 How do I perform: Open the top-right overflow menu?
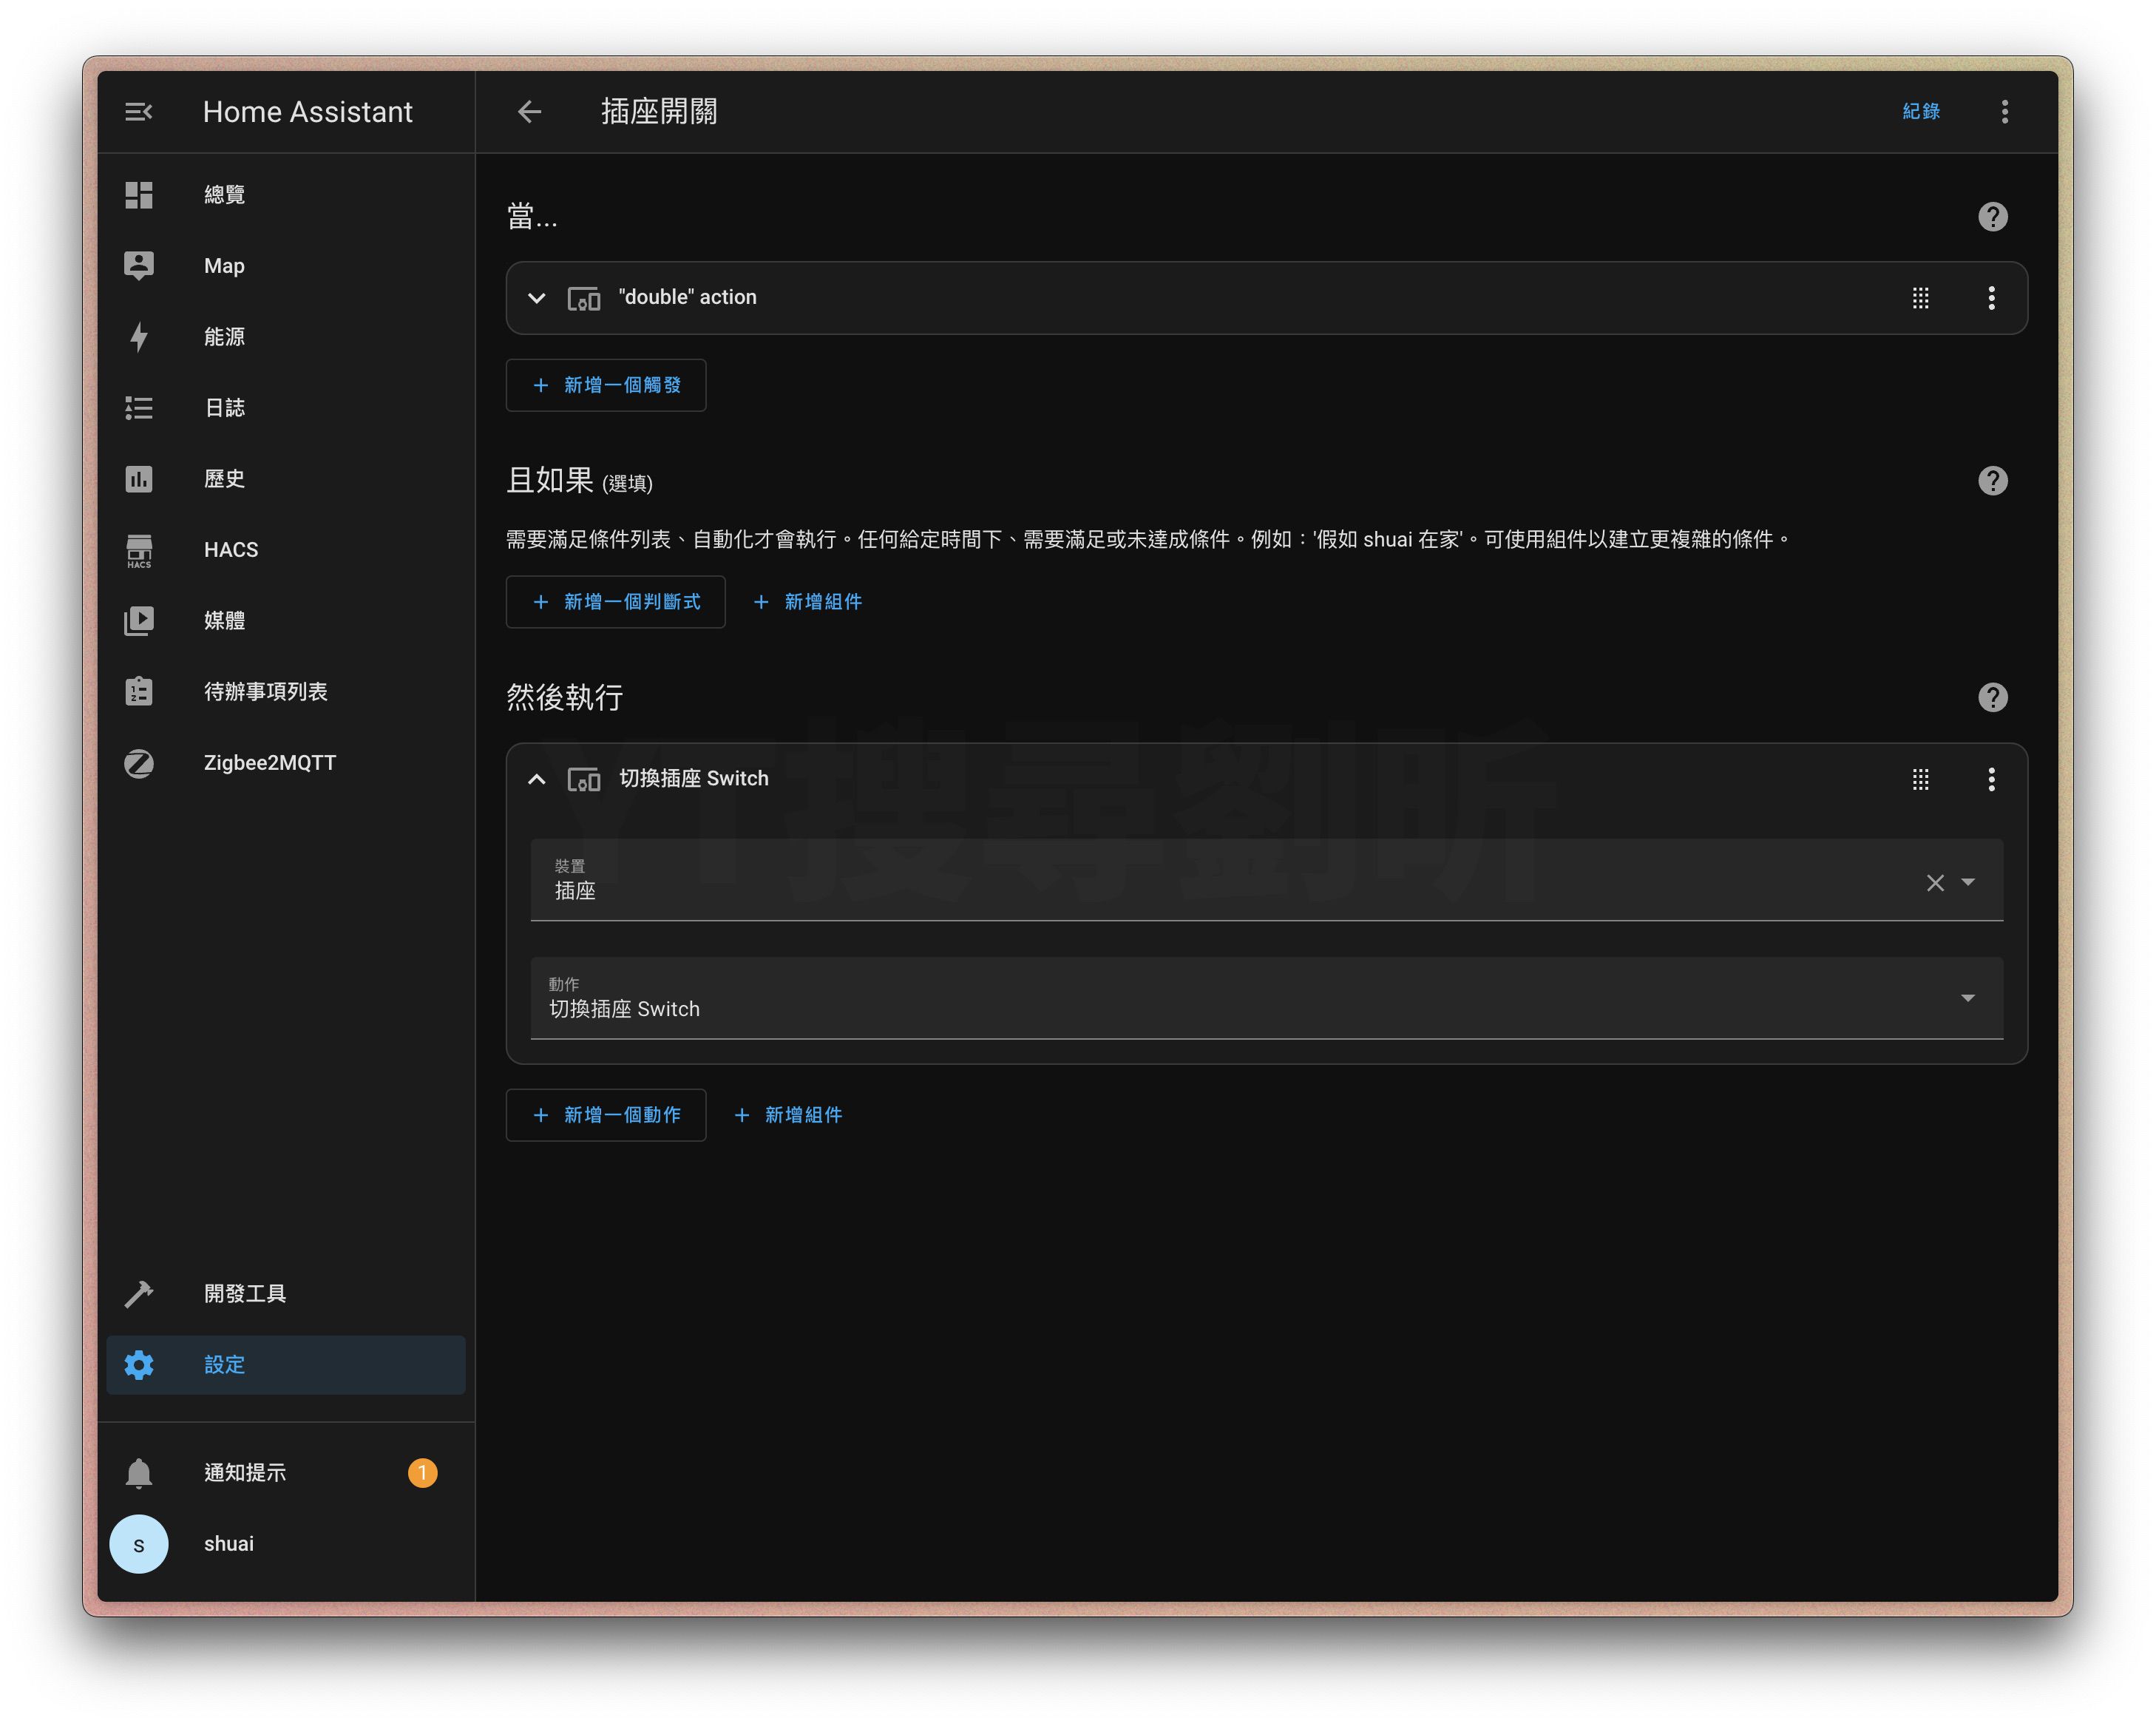point(2004,112)
